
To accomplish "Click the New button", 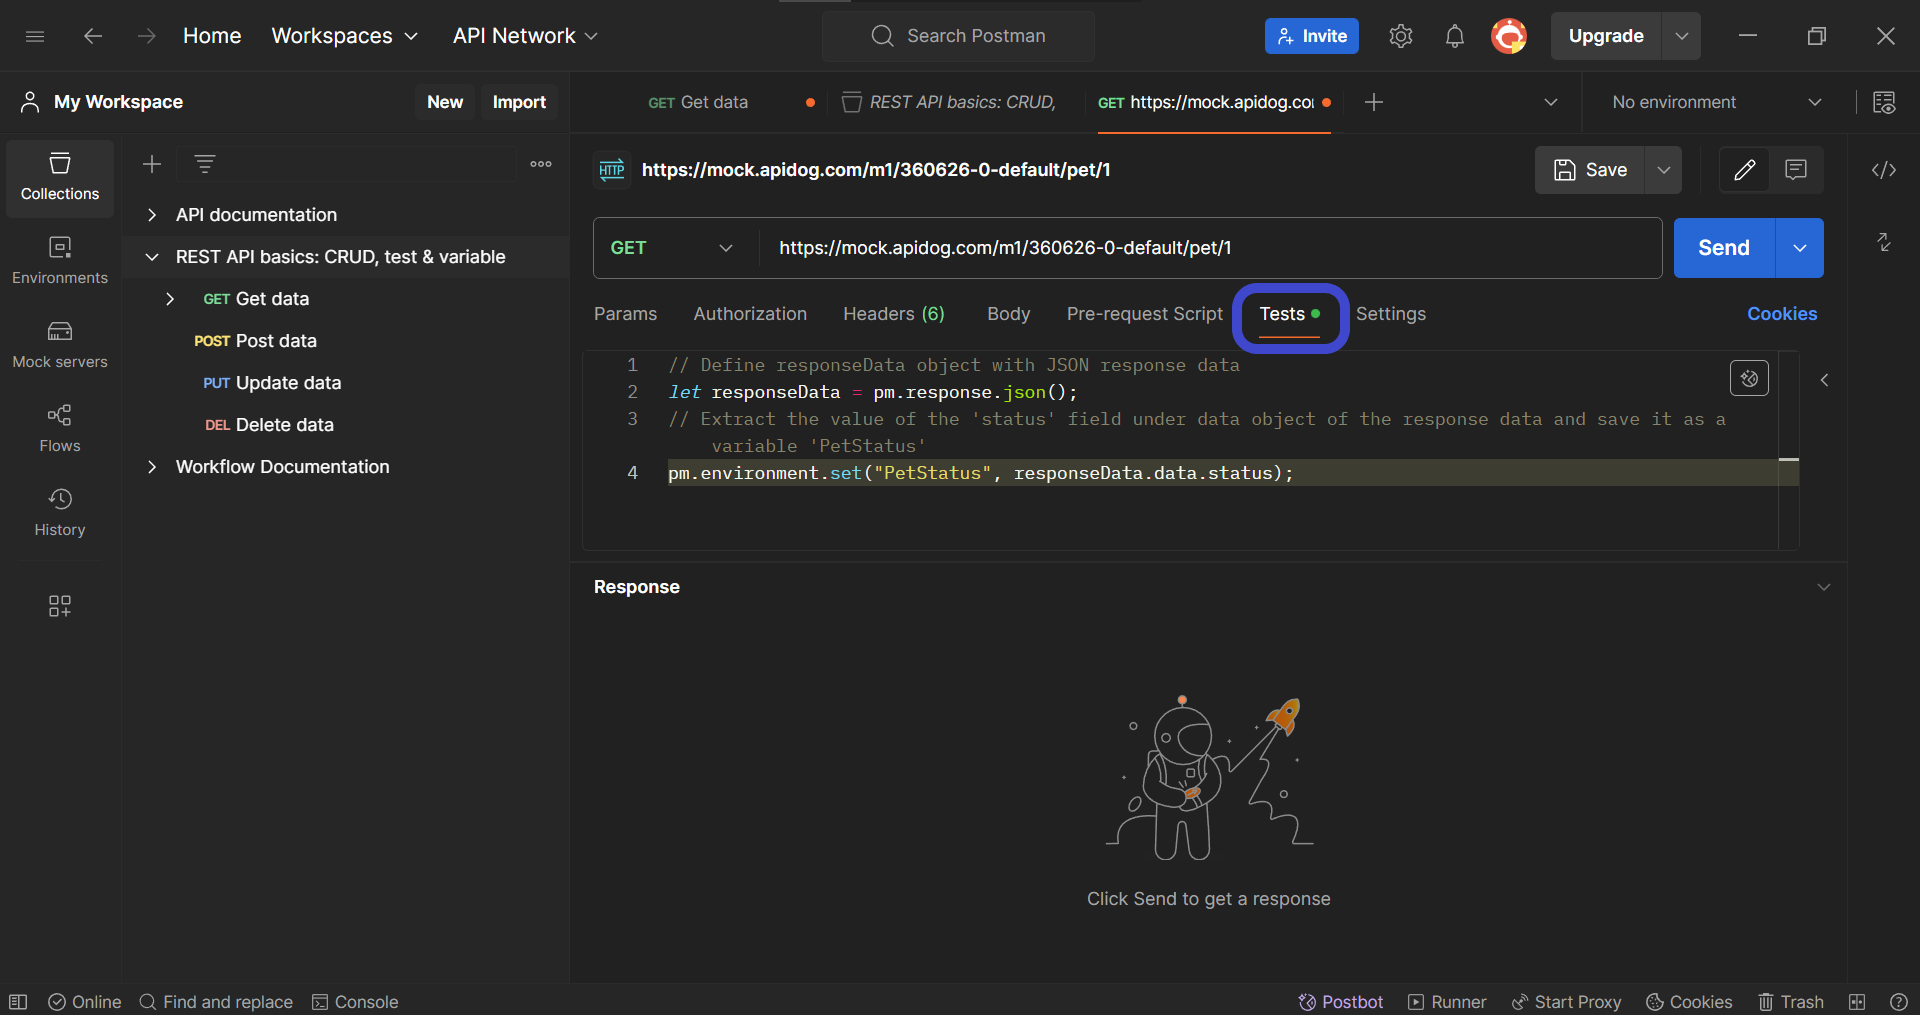I will pyautogui.click(x=445, y=102).
